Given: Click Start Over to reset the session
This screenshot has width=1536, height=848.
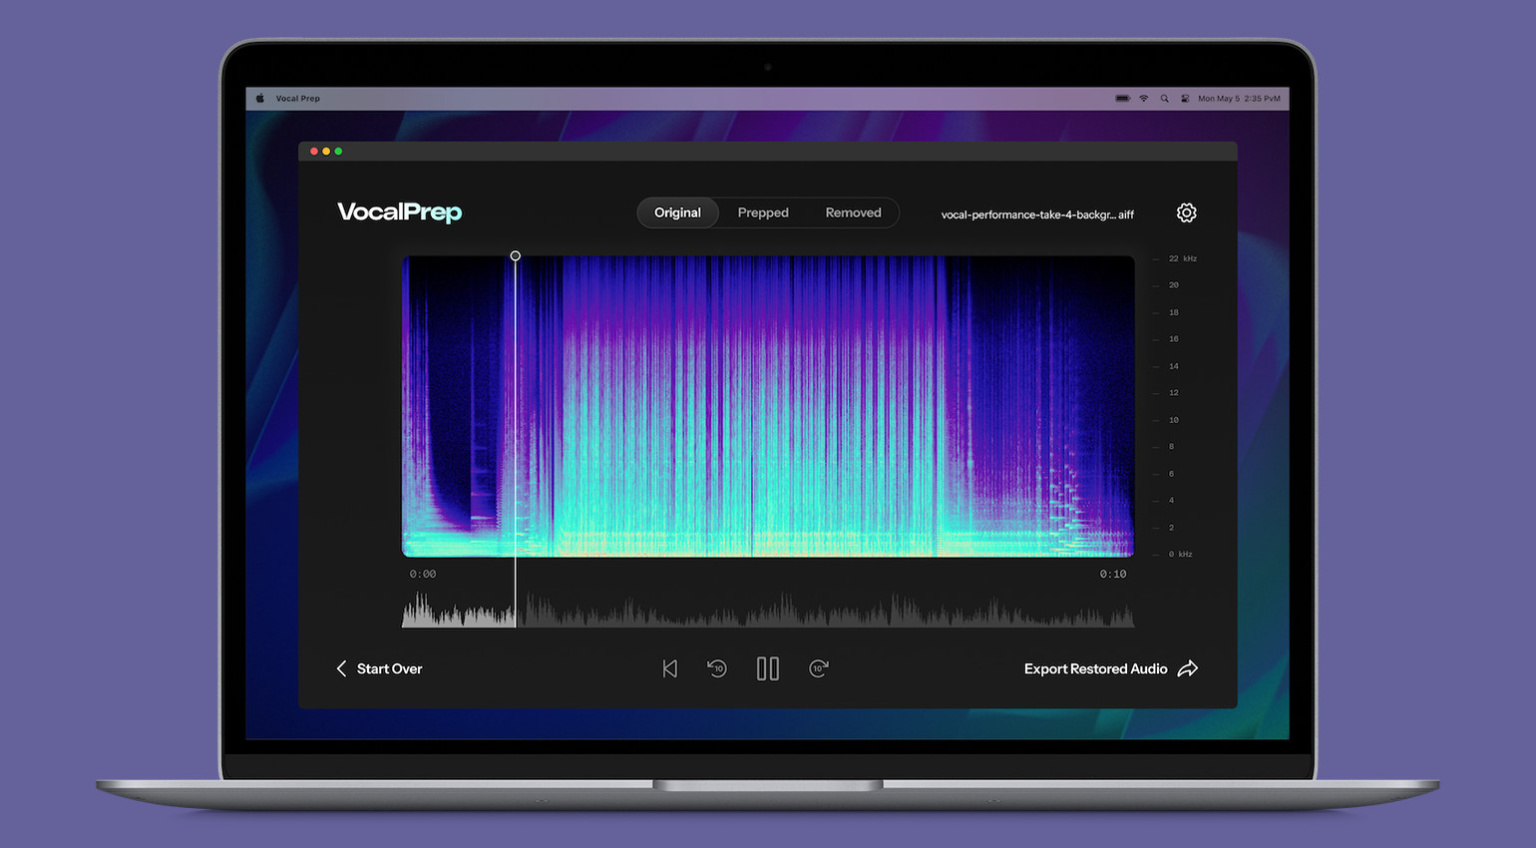Looking at the screenshot, I should 389,668.
